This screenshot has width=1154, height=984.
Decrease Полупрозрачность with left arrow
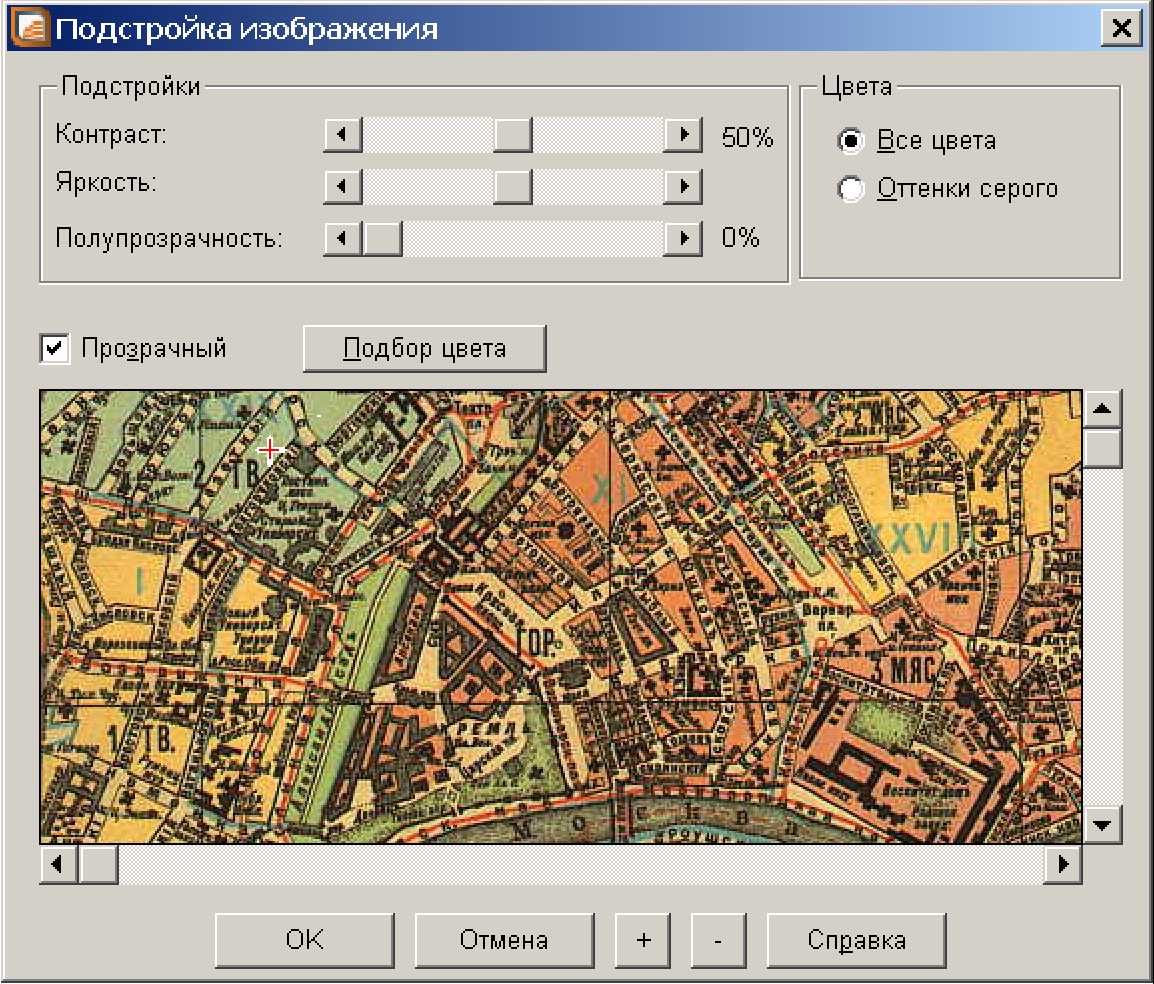[x=342, y=239]
